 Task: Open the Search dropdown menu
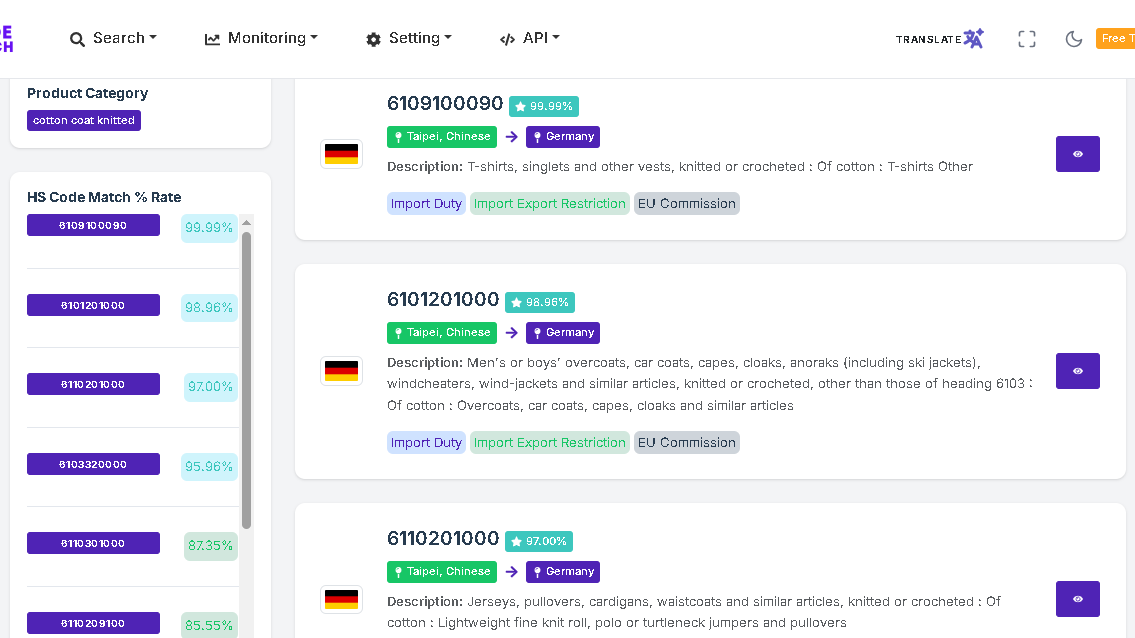pos(113,38)
